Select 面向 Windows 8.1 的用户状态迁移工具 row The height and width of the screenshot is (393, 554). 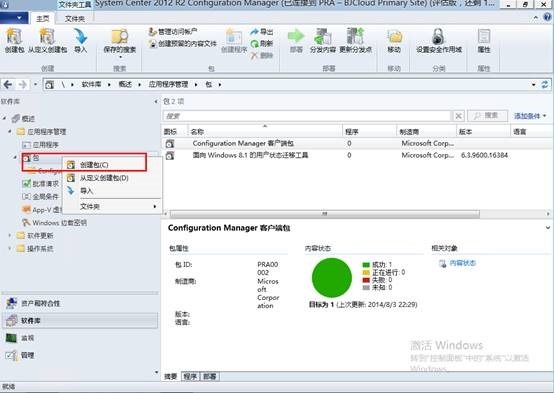pyautogui.click(x=357, y=155)
